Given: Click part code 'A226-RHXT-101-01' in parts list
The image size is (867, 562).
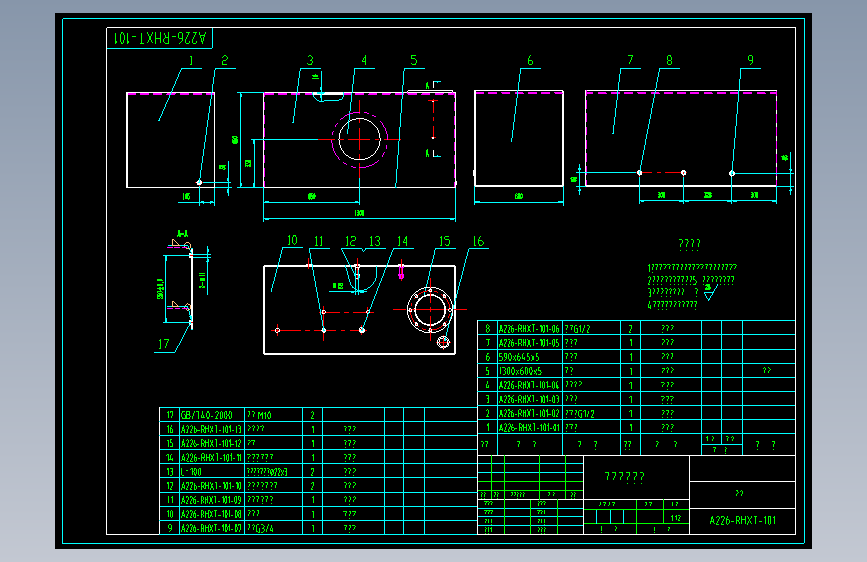Looking at the screenshot, I should pos(529,428).
